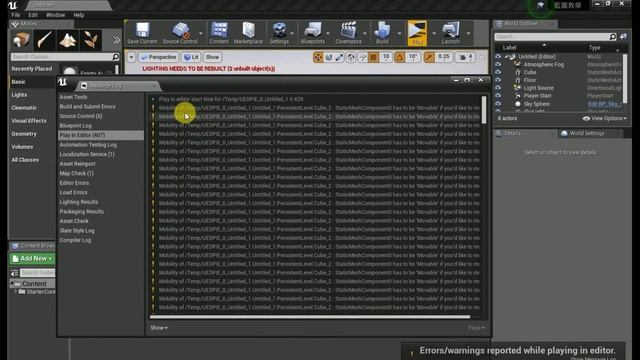
Task: Open the Edit BP_Sky link
Action: [x=605, y=104]
